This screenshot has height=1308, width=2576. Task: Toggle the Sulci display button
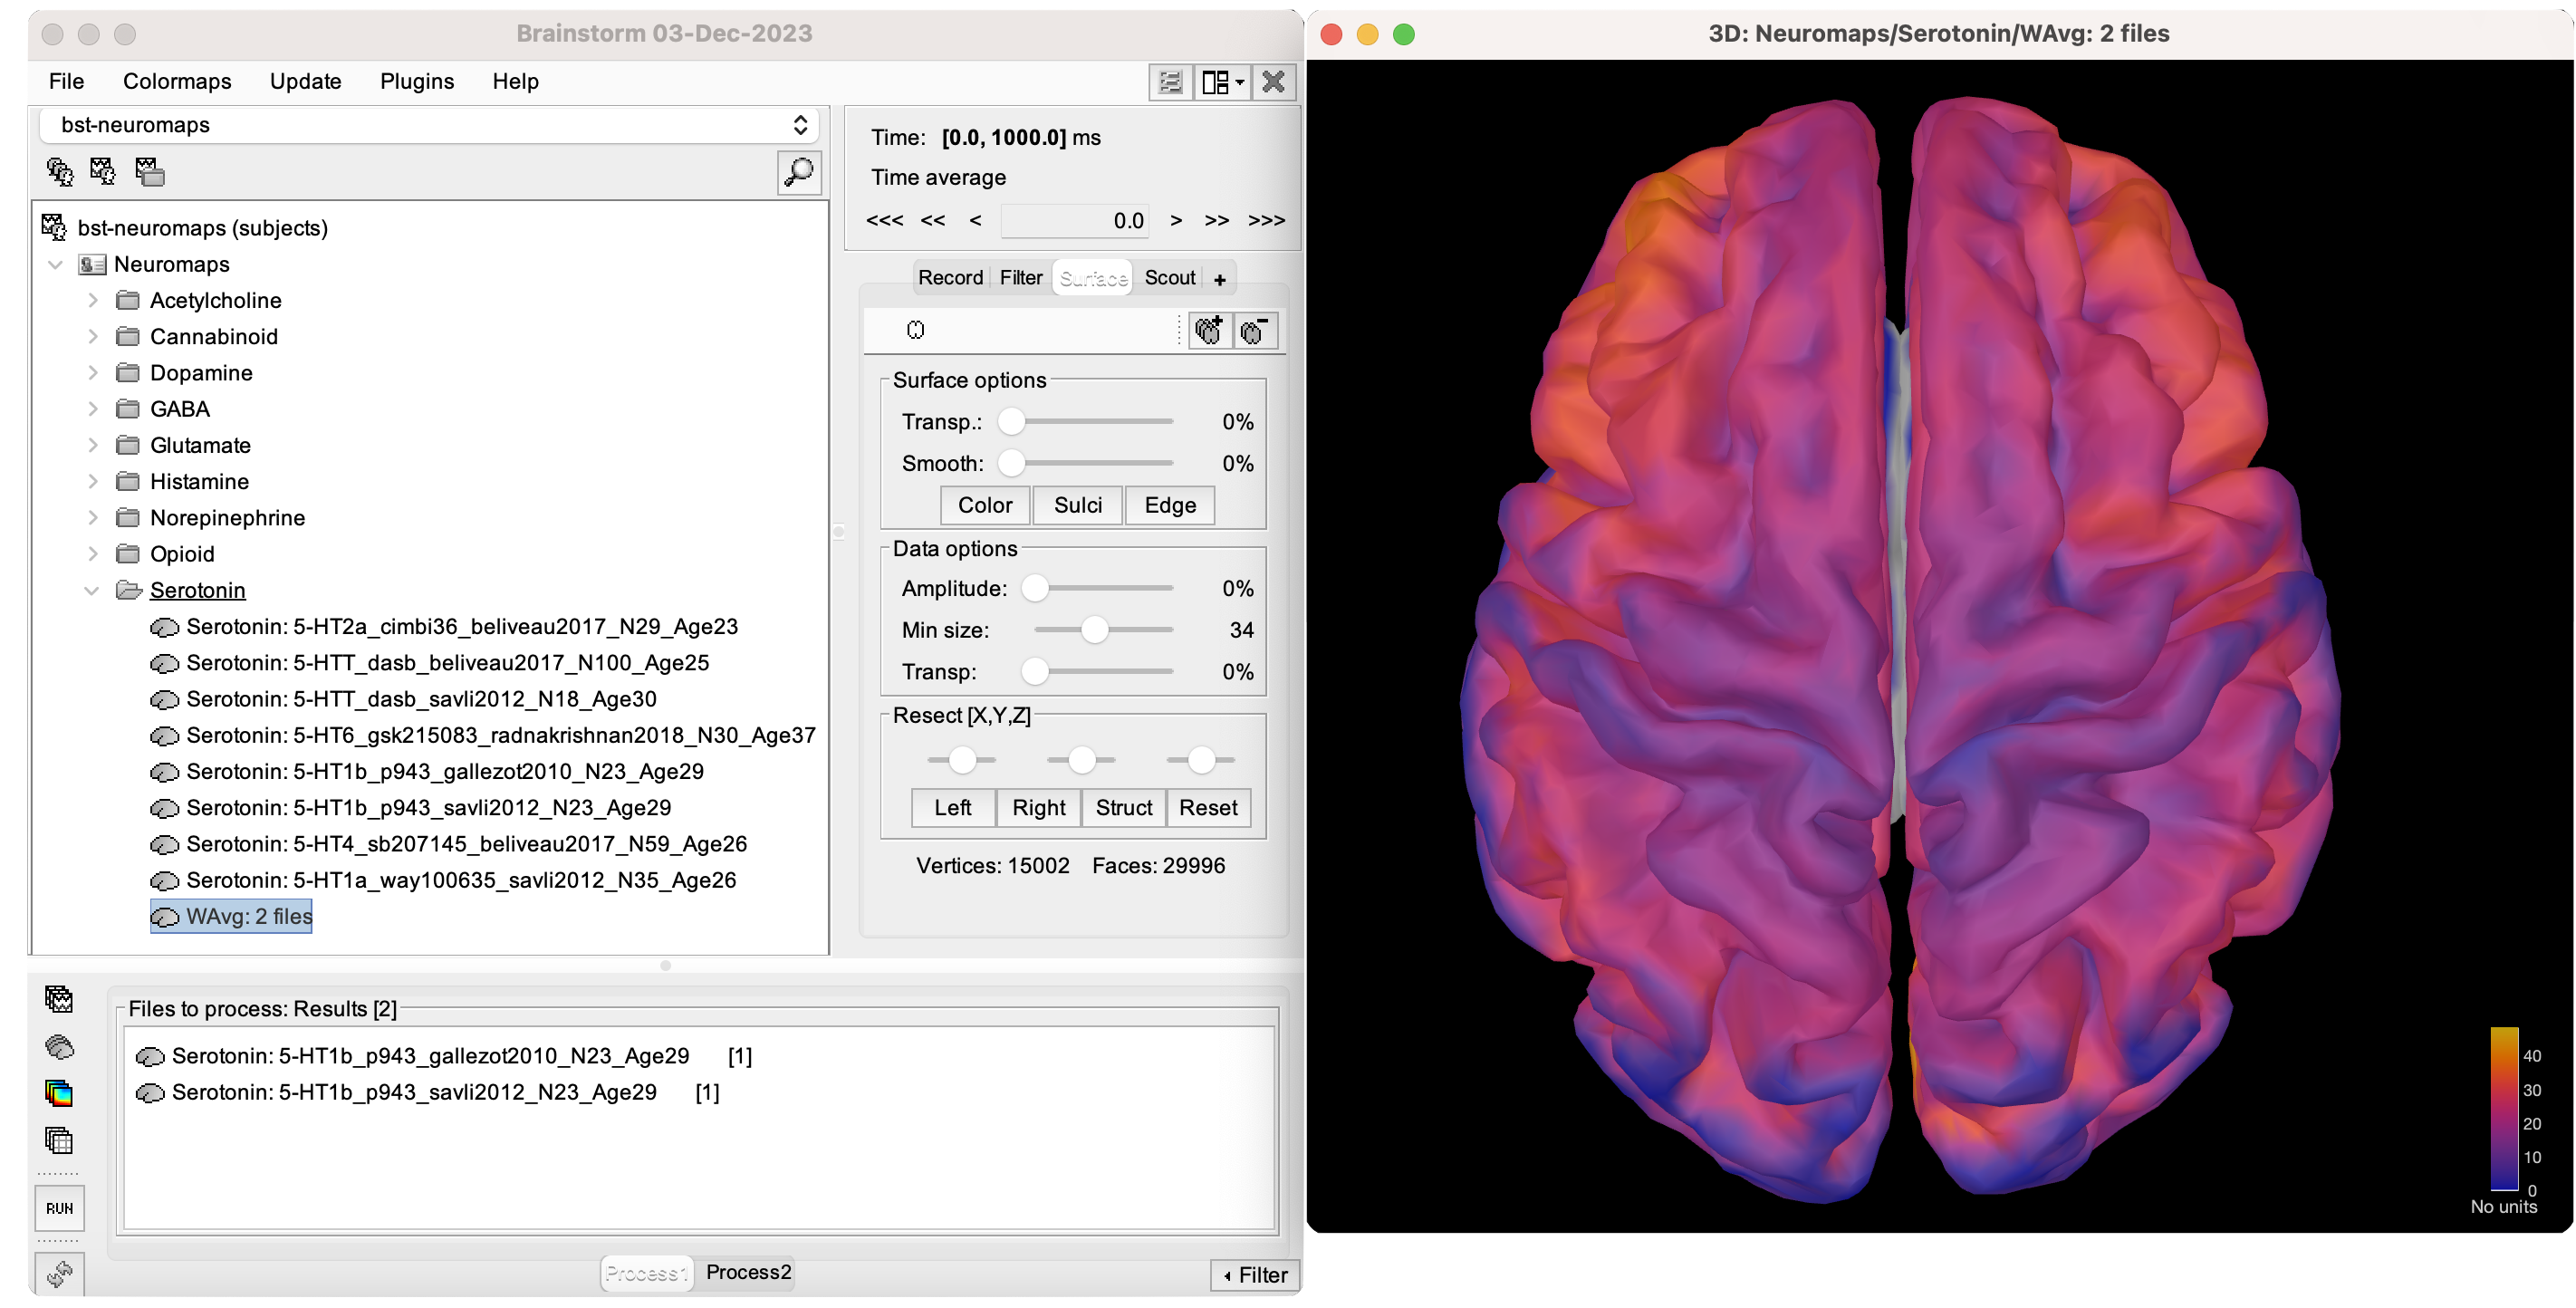(1077, 505)
